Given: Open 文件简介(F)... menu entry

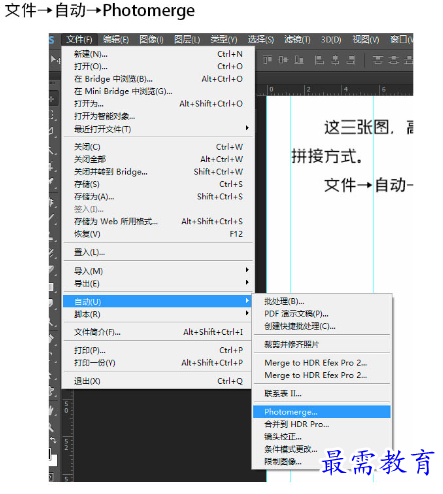Looking at the screenshot, I should pos(157,332).
